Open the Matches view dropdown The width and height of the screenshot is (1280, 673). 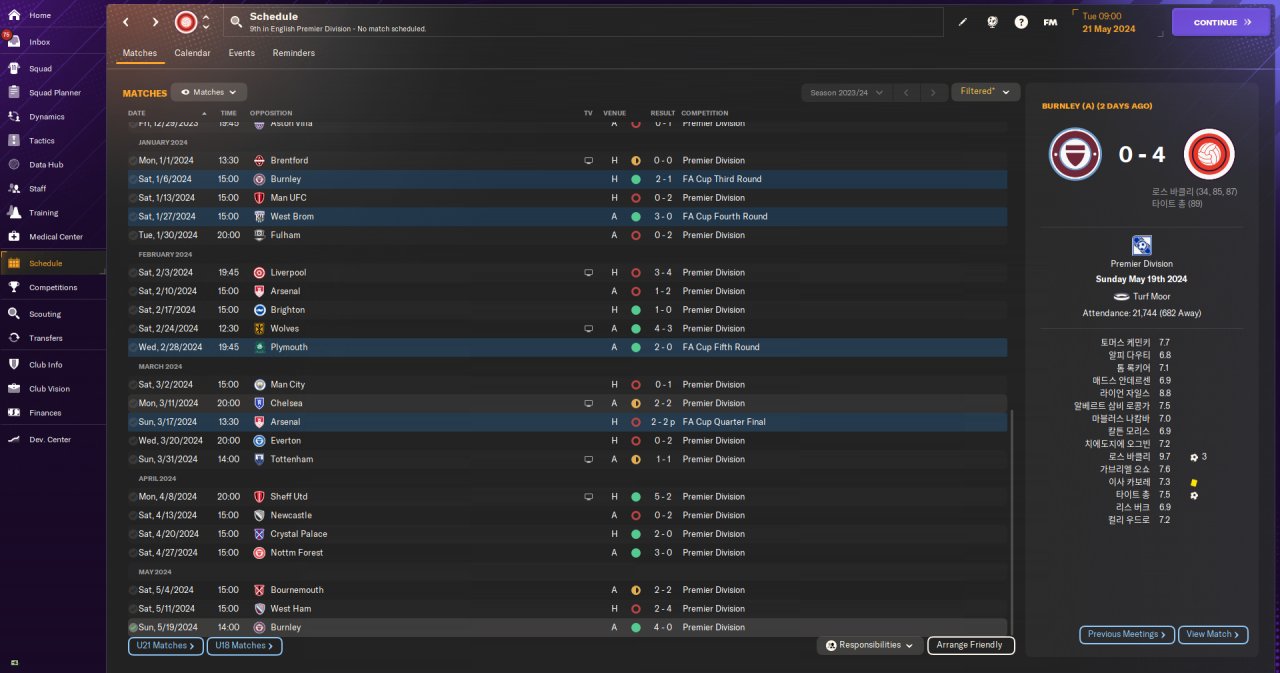click(x=209, y=92)
